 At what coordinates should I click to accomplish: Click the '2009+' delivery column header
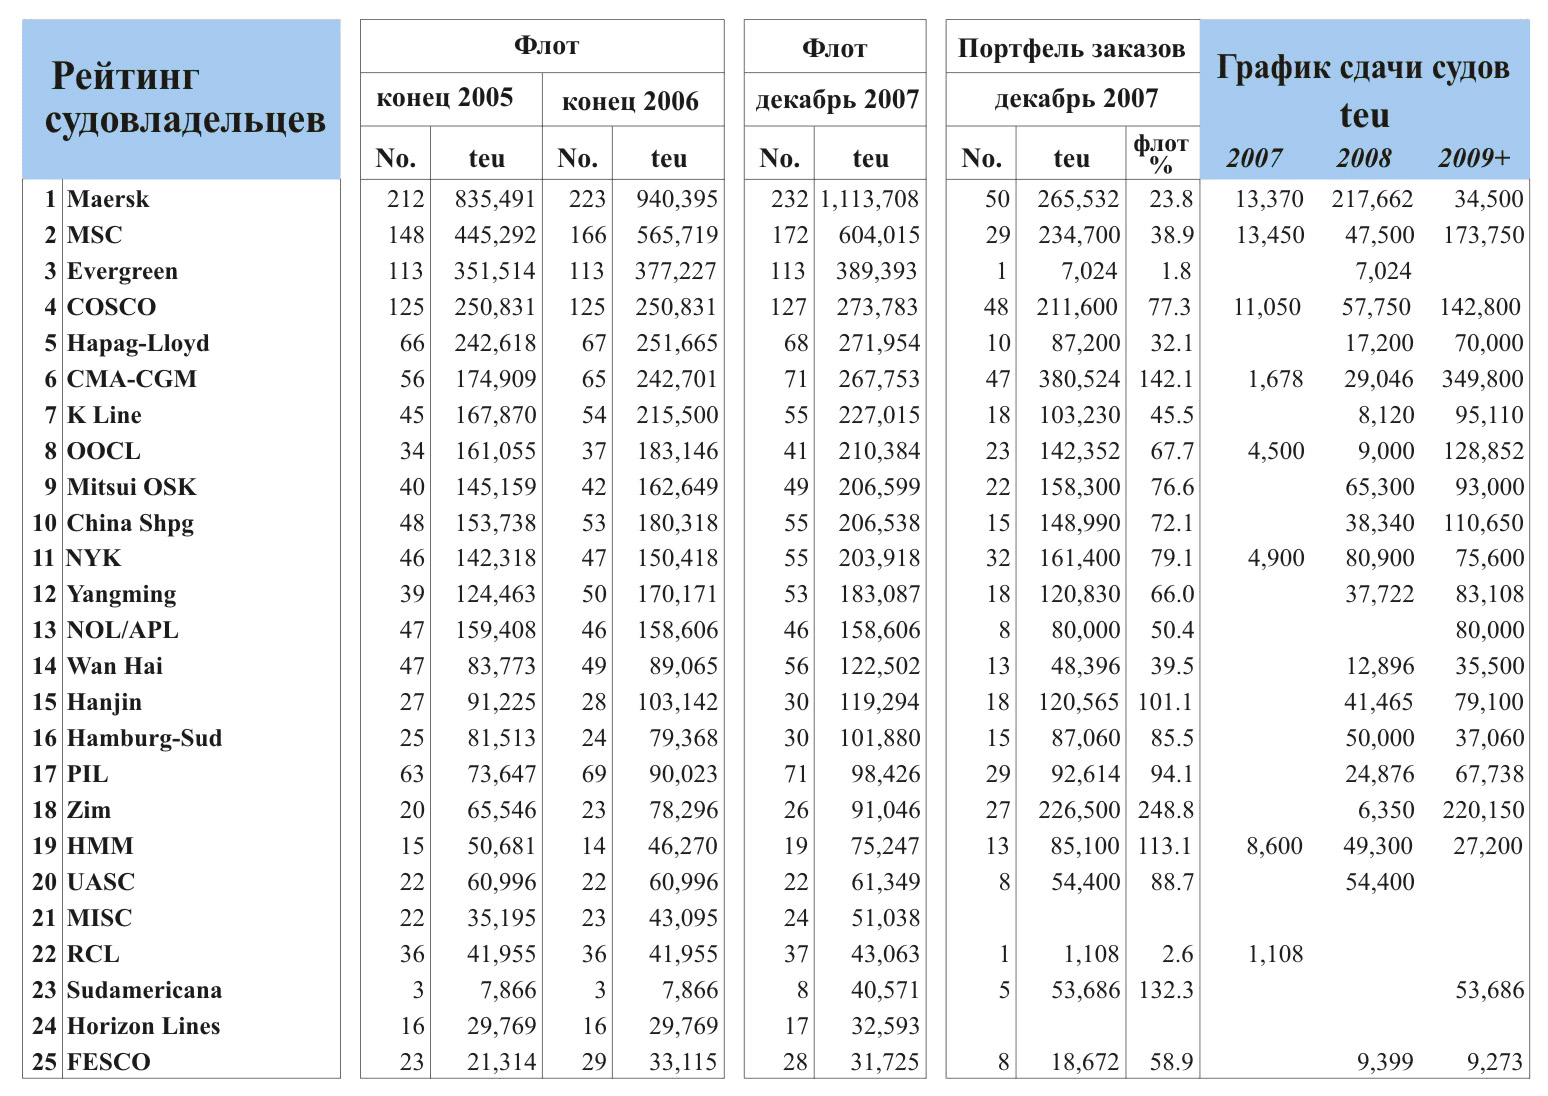[1474, 158]
